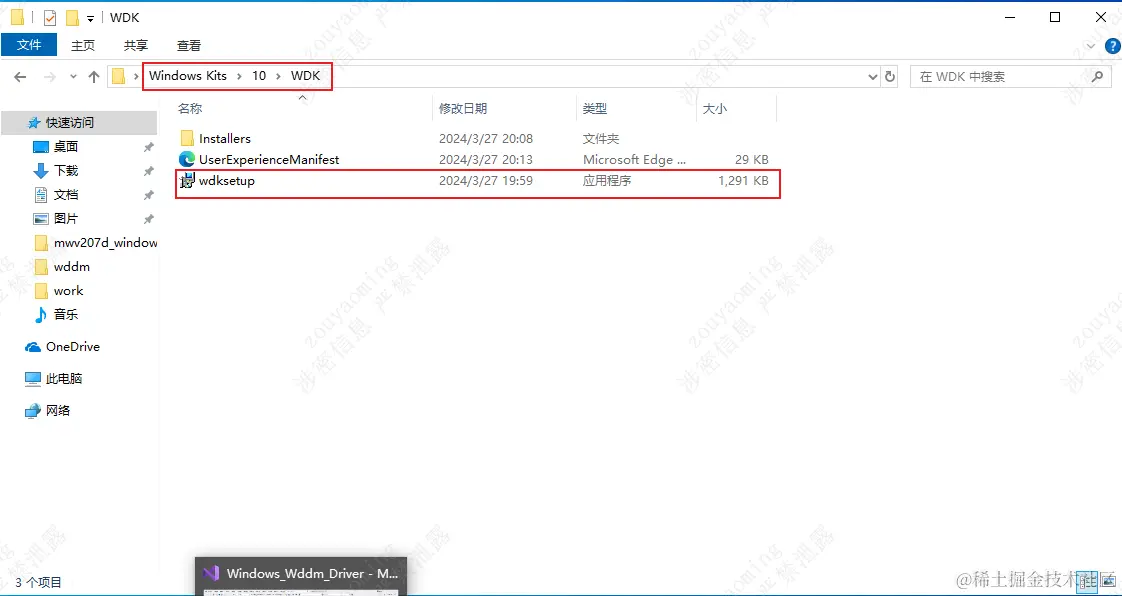1122x596 pixels.
Task: Open the wddm folder in quick access
Action: coord(69,267)
